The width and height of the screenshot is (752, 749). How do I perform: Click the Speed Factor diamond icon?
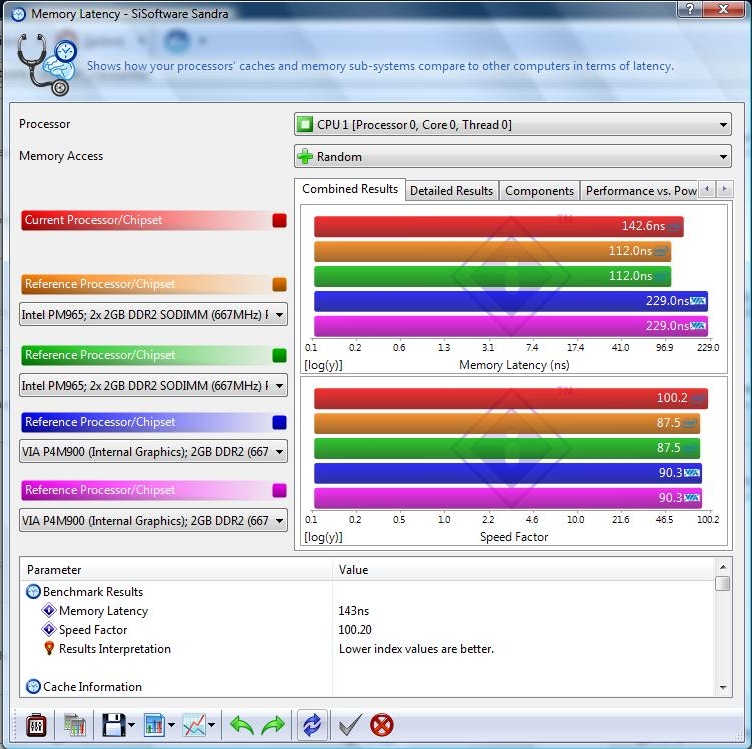point(49,629)
